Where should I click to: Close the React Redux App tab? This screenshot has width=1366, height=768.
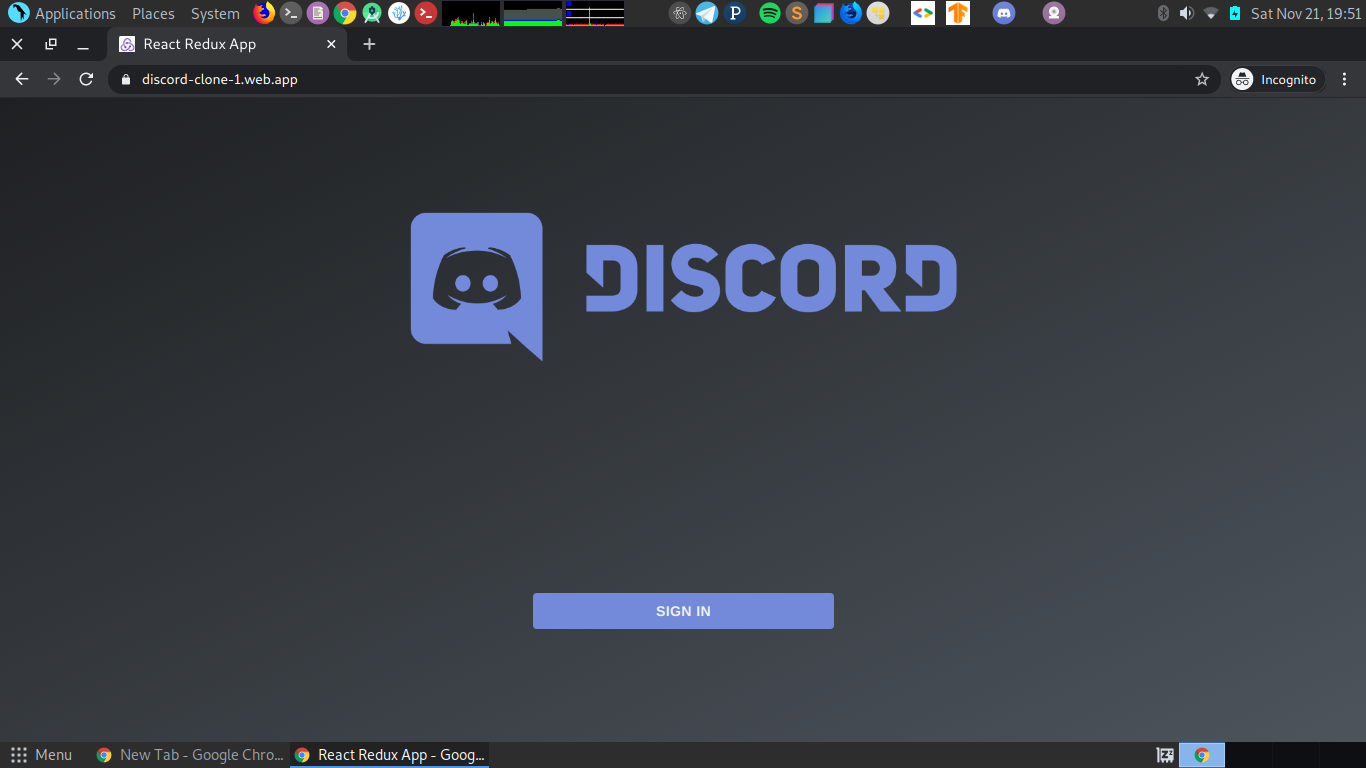(331, 44)
